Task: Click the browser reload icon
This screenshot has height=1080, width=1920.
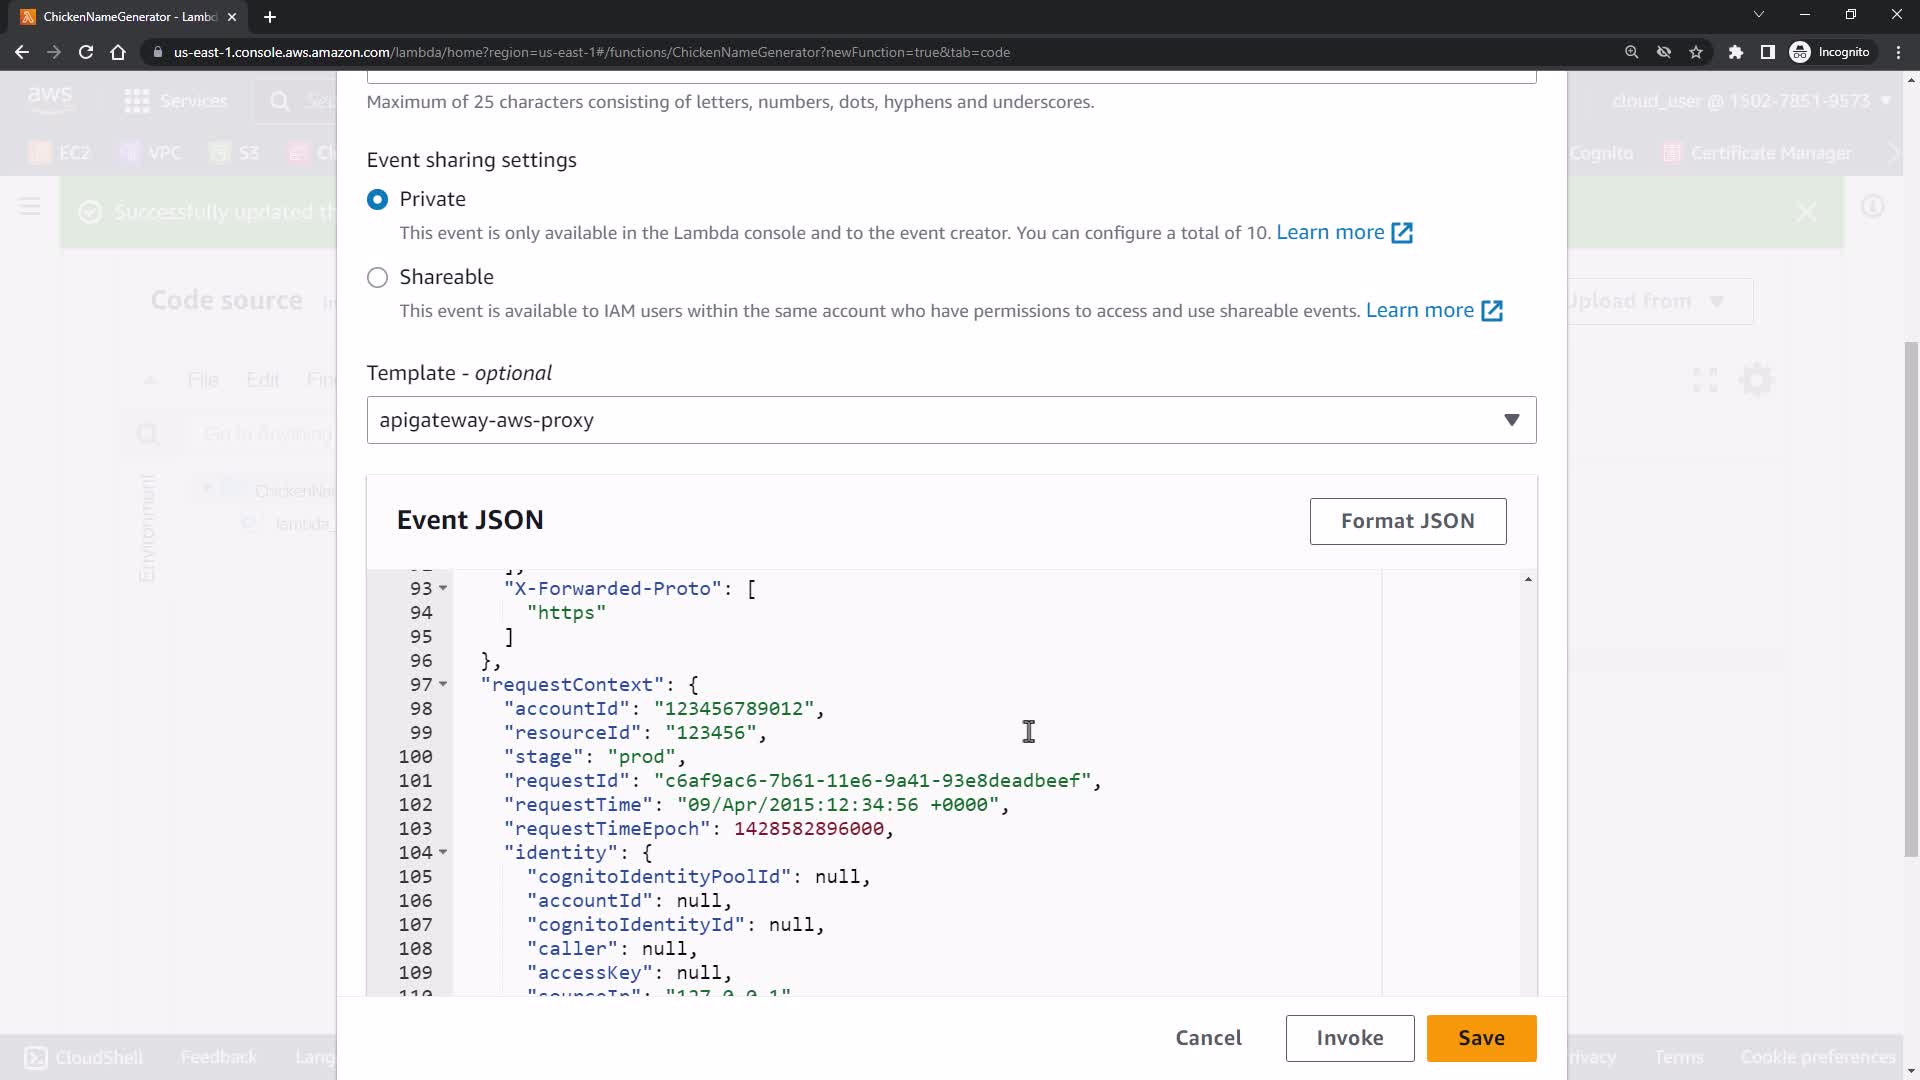Action: pos(86,52)
